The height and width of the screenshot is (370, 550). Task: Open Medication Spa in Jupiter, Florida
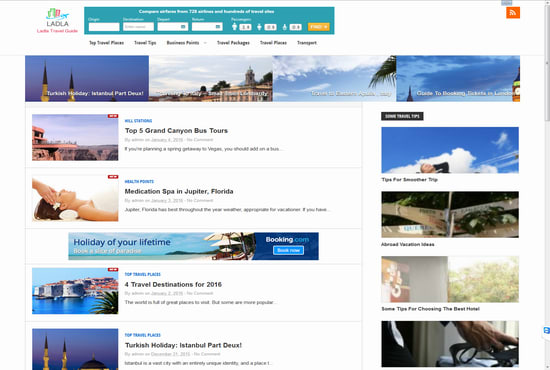coord(179,191)
